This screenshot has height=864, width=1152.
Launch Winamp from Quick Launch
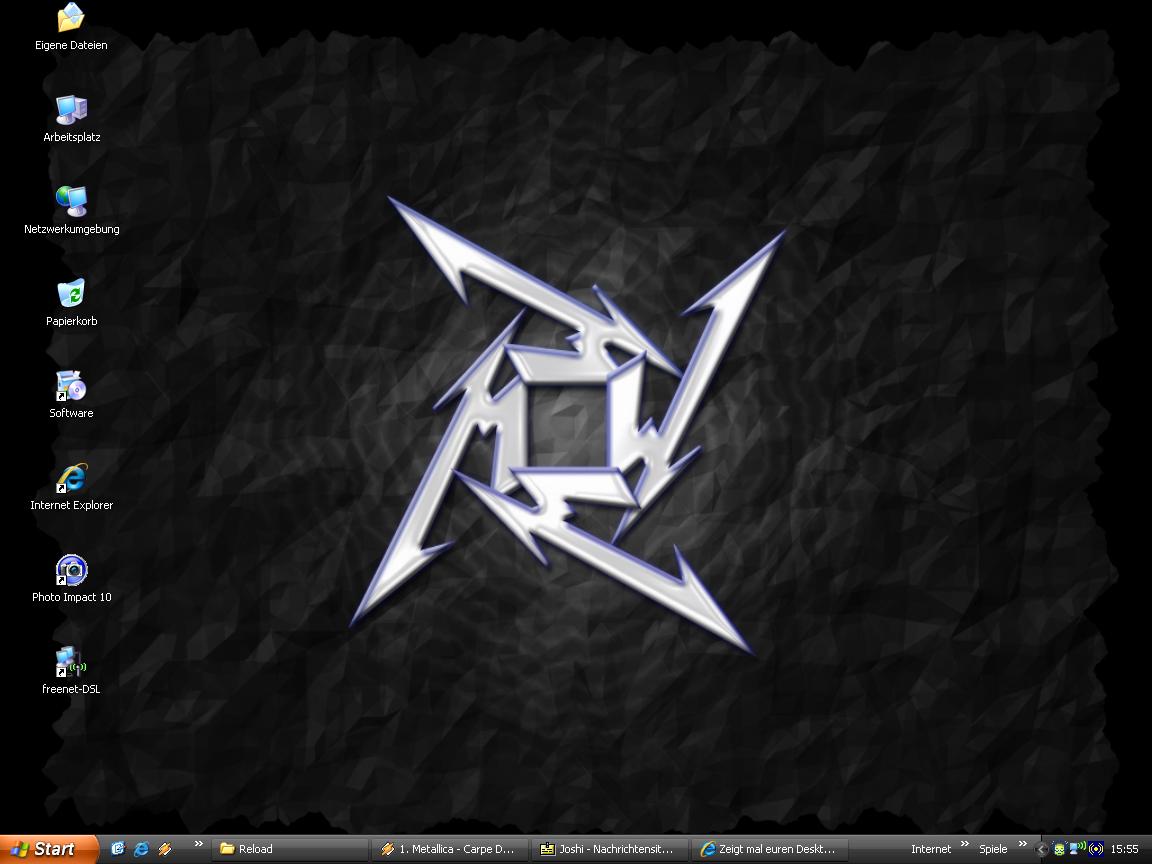165,849
